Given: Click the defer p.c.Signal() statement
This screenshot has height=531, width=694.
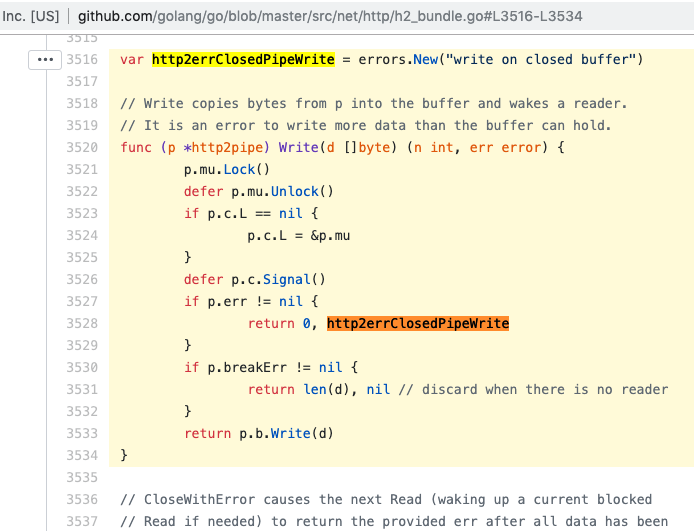Looking at the screenshot, I should tap(254, 279).
